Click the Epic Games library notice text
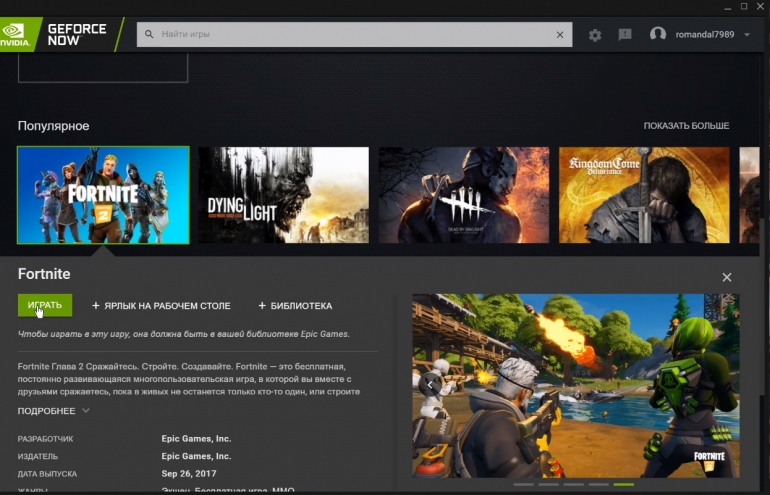This screenshot has height=495, width=770. coord(184,334)
